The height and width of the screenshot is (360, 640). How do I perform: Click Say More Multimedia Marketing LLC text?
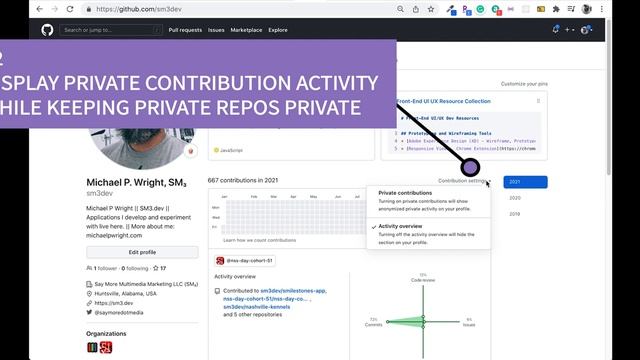click(146, 284)
